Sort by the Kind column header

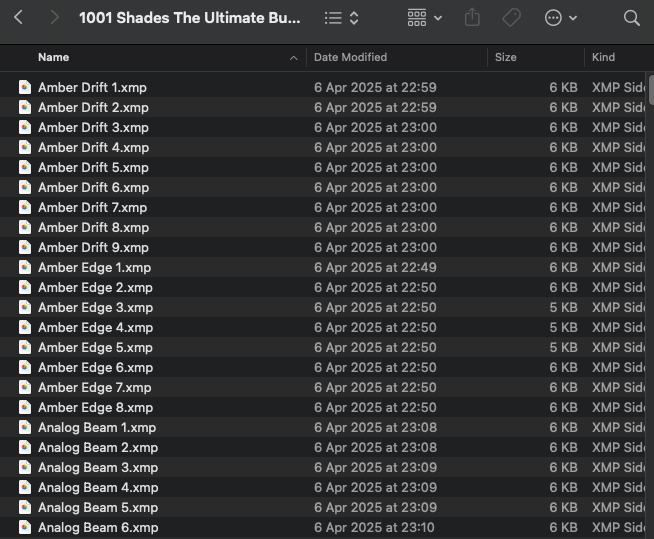click(603, 57)
